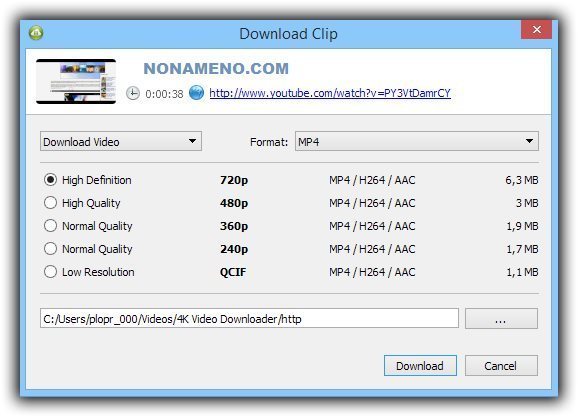578x417 pixels.
Task: Open the Download Video dropdown
Action: click(x=121, y=141)
